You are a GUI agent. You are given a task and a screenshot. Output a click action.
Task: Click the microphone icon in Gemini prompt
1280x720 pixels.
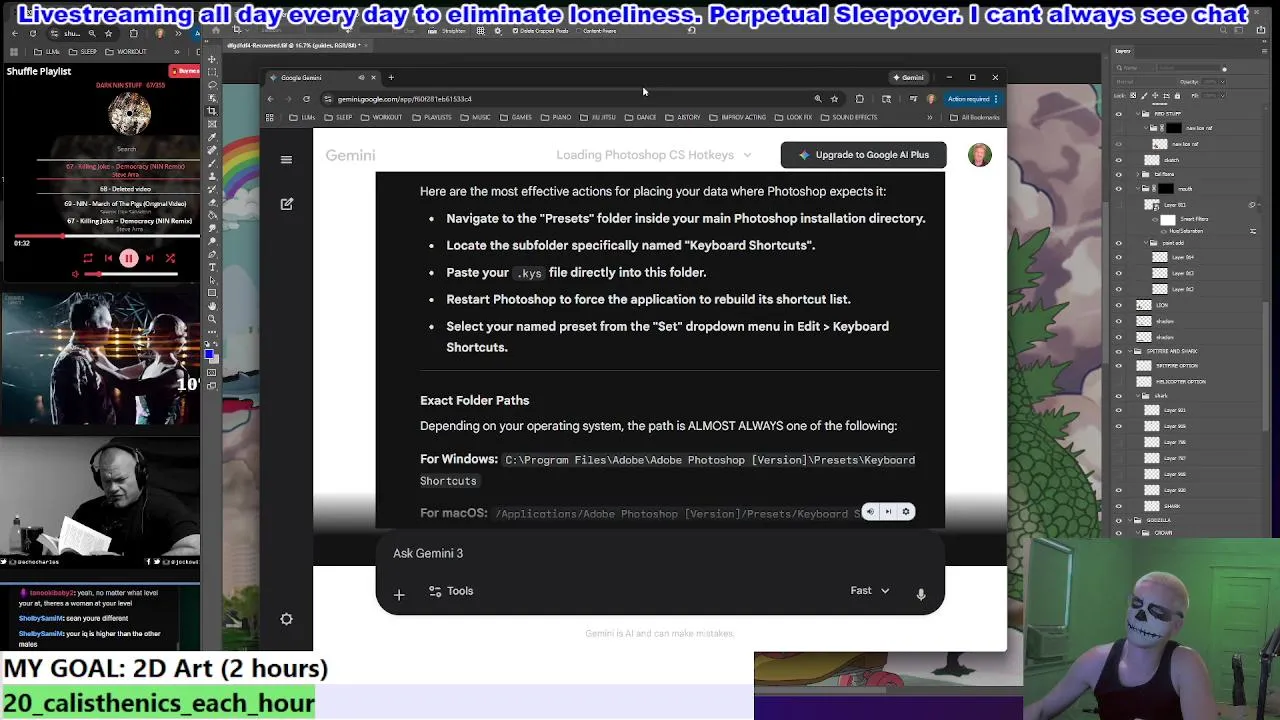[921, 593]
